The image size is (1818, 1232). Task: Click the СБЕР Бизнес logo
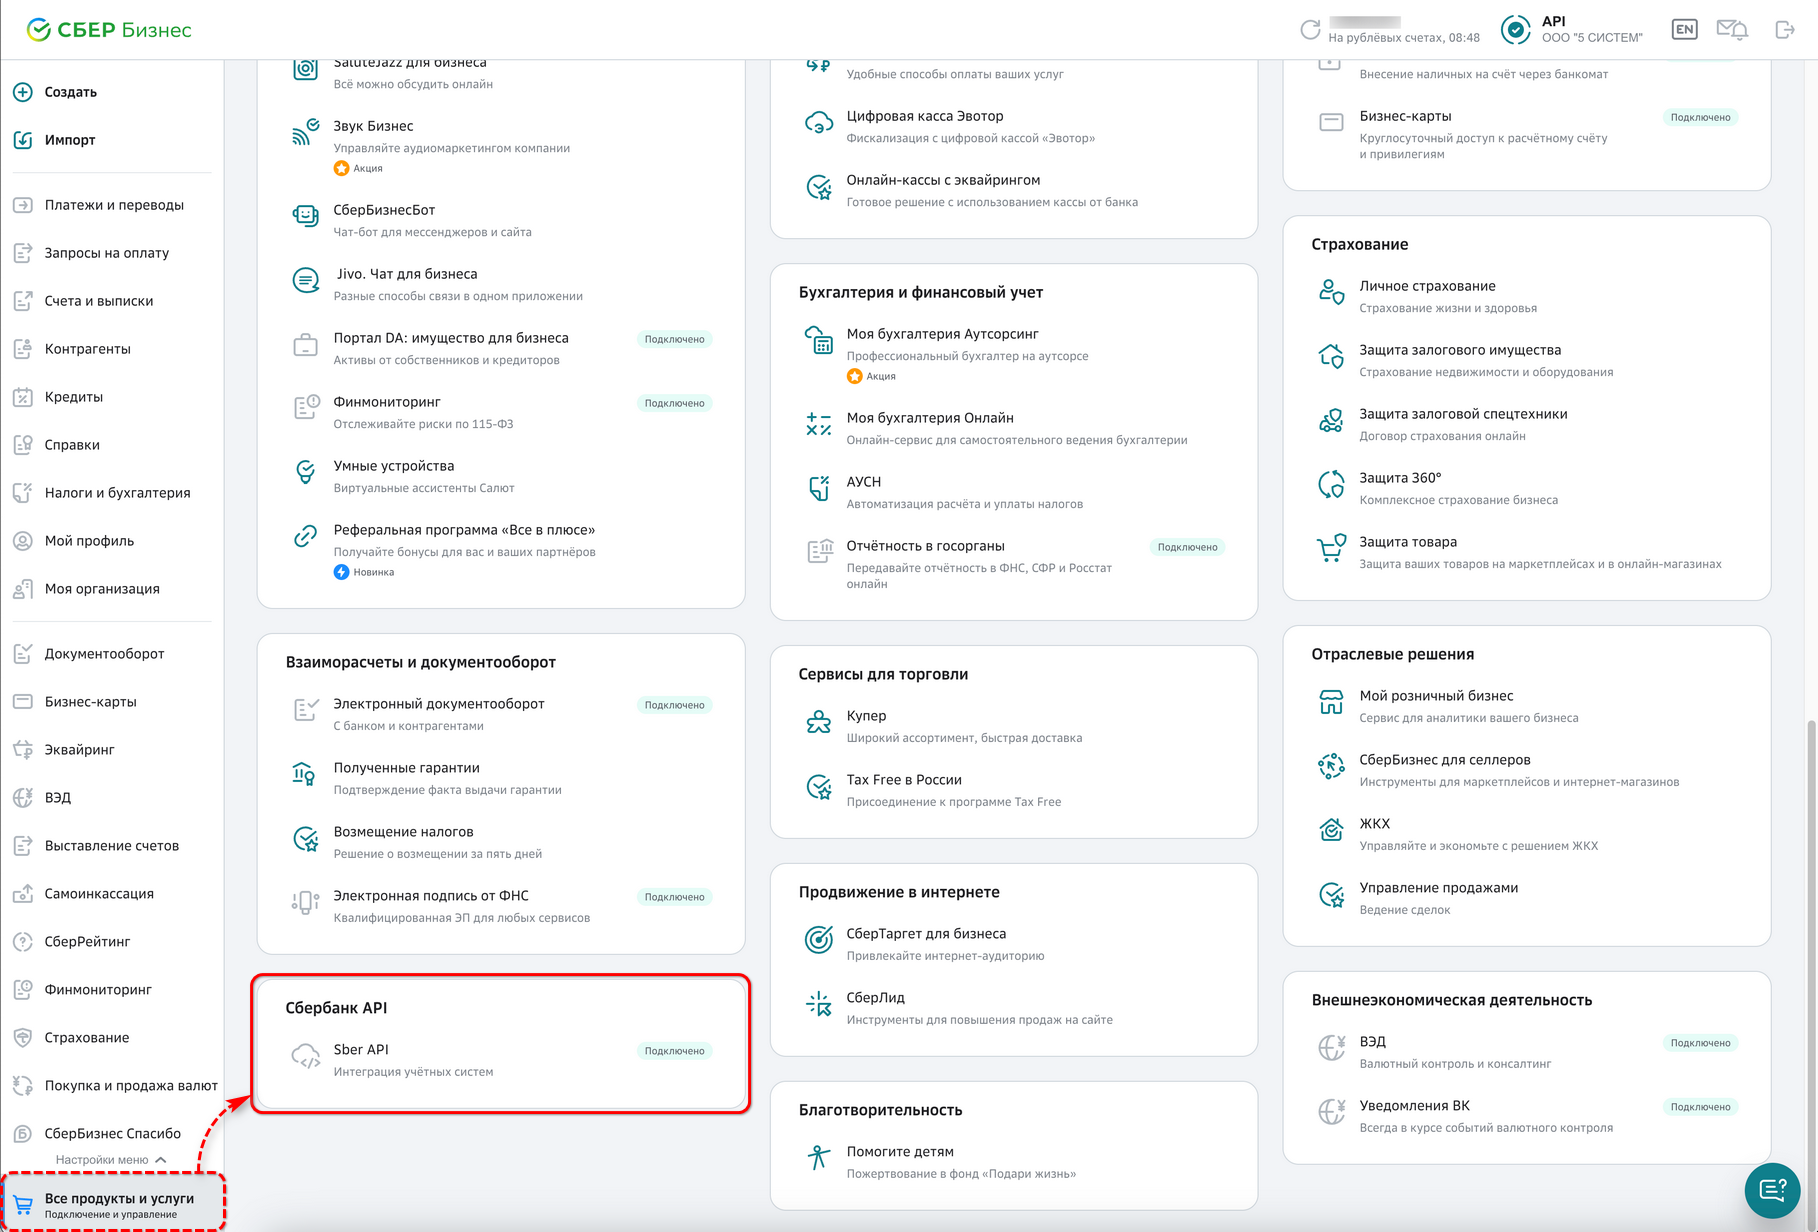(x=109, y=30)
